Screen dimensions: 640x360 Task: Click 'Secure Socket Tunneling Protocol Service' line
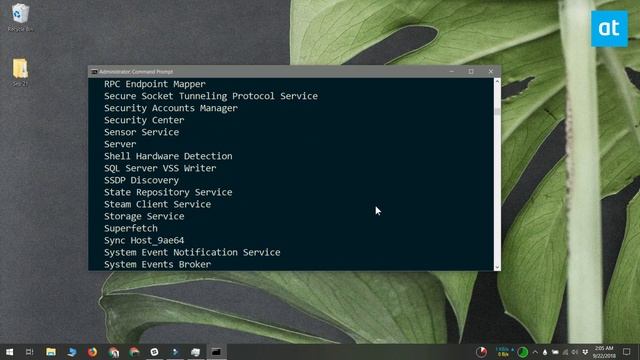coord(211,96)
